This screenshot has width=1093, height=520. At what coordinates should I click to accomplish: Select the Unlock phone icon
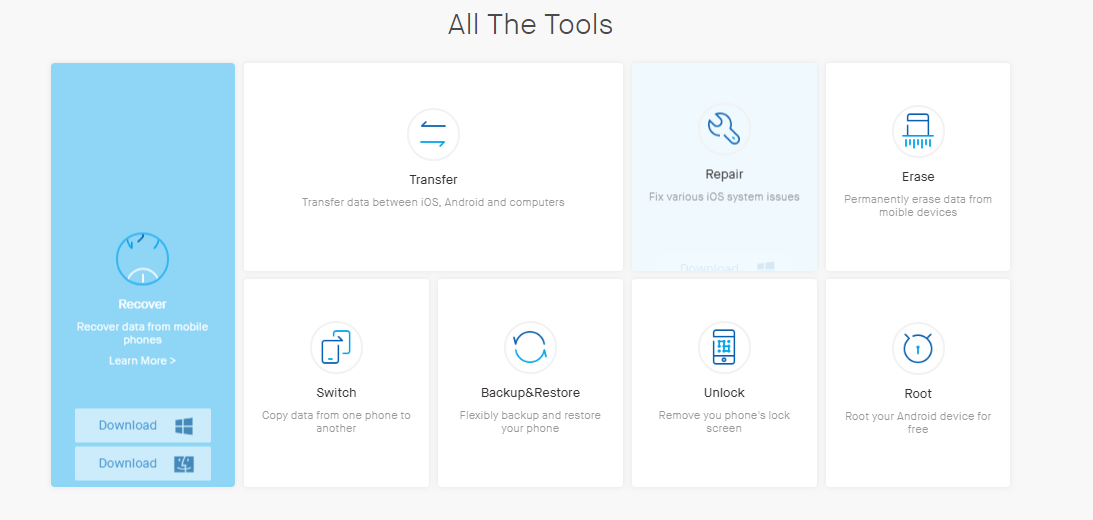[x=724, y=347]
